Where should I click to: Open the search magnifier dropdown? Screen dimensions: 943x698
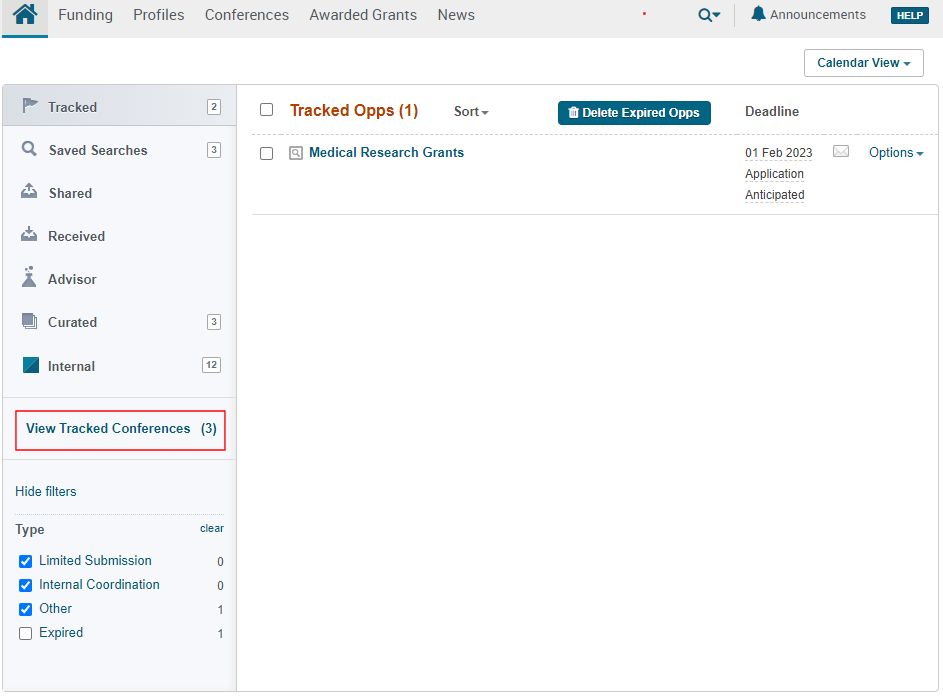click(709, 15)
